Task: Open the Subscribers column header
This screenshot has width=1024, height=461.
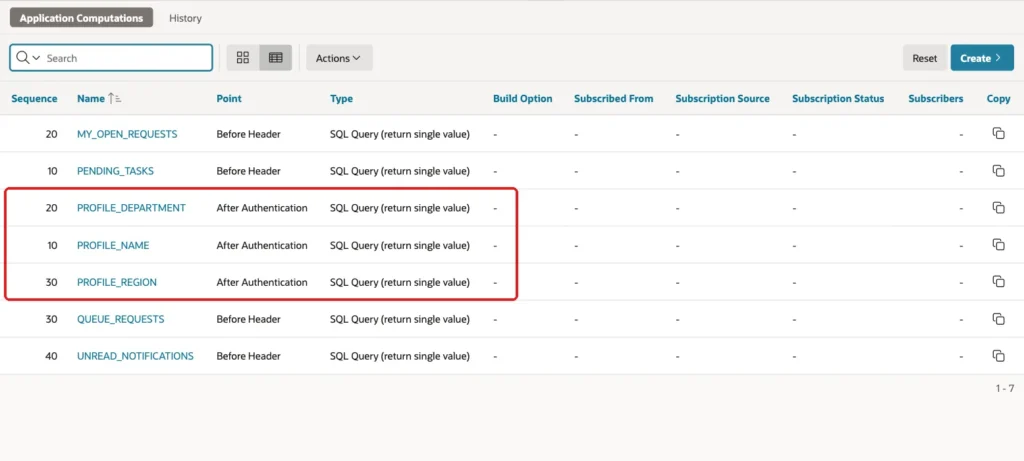Action: pos(935,99)
